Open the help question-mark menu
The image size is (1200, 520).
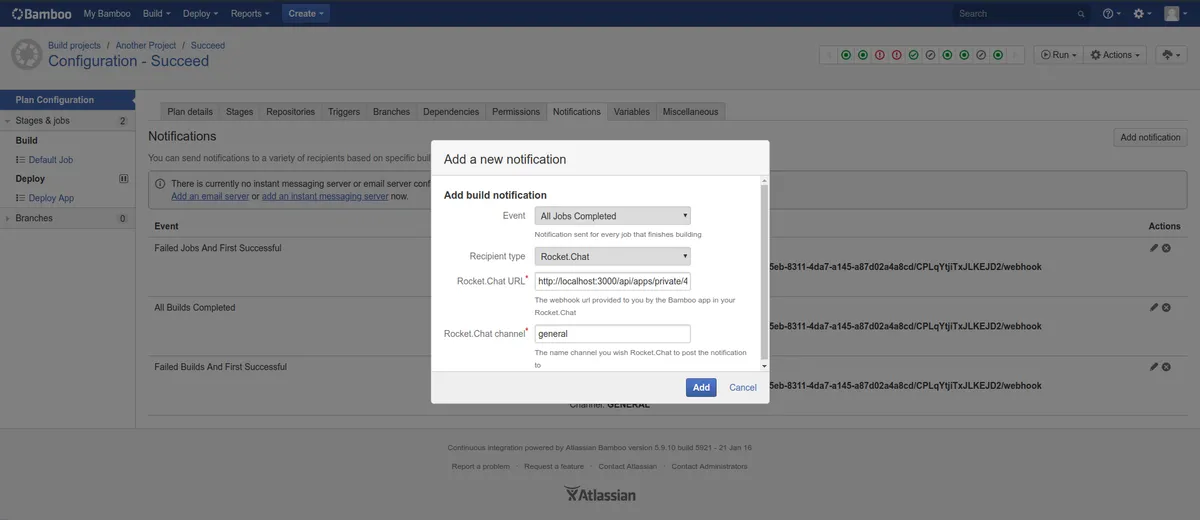pyautogui.click(x=1111, y=14)
